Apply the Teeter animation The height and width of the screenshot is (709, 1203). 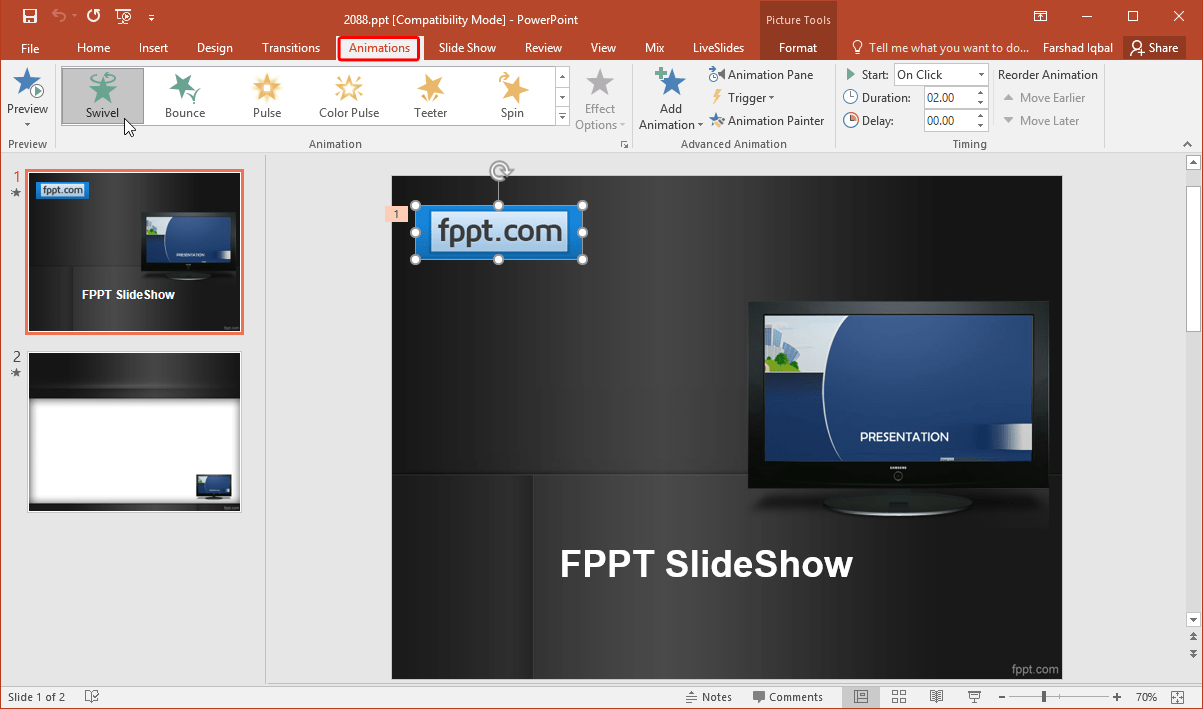(430, 95)
